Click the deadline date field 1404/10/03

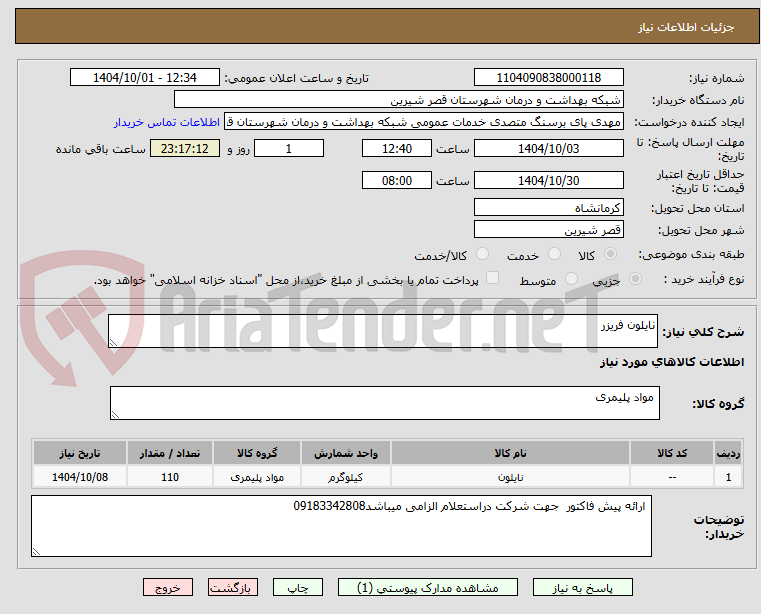[x=548, y=149]
